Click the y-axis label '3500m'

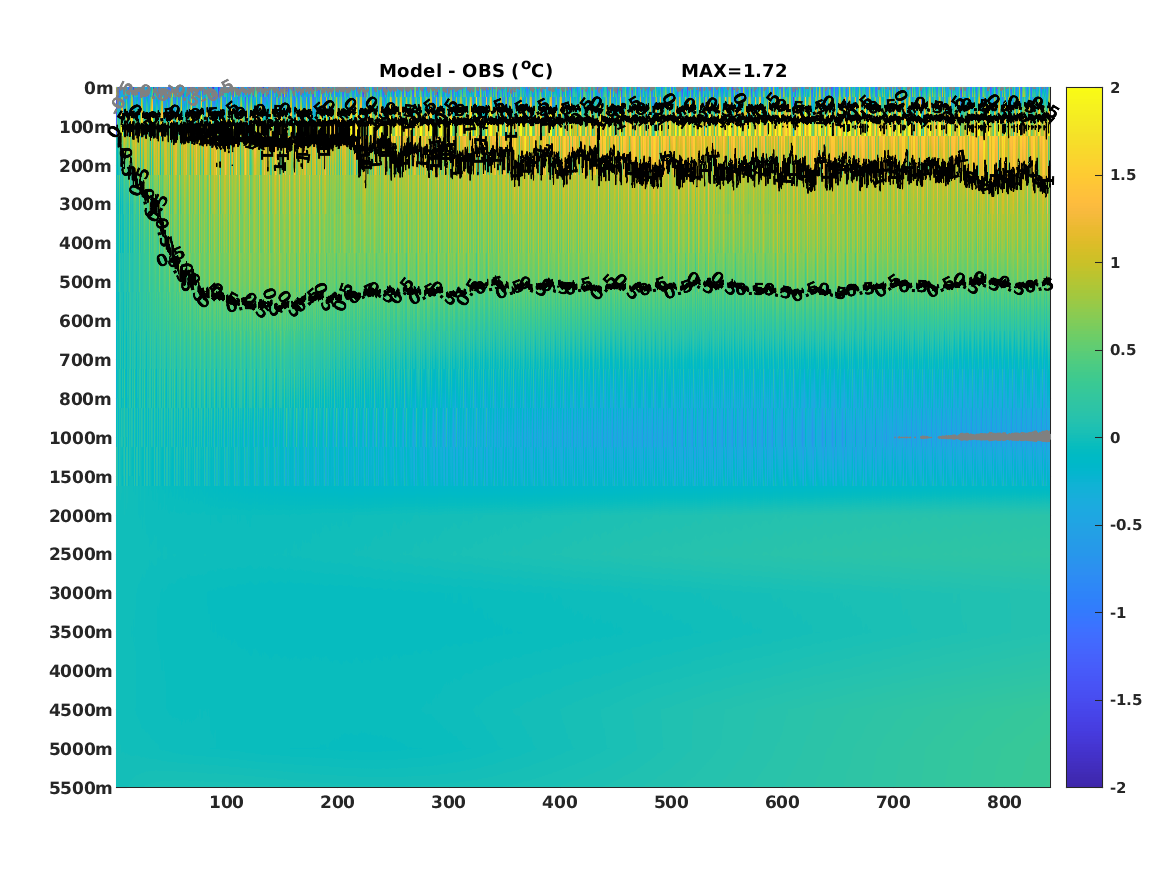(81, 632)
